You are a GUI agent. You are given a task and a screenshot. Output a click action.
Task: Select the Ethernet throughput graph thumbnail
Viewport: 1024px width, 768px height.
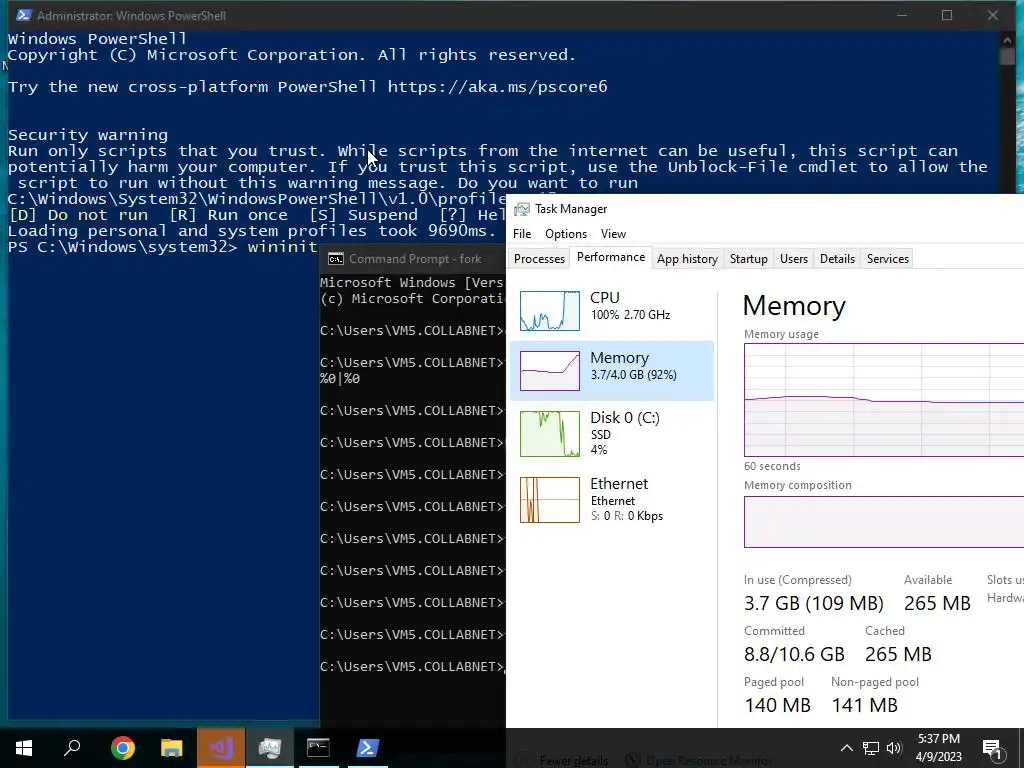point(549,500)
